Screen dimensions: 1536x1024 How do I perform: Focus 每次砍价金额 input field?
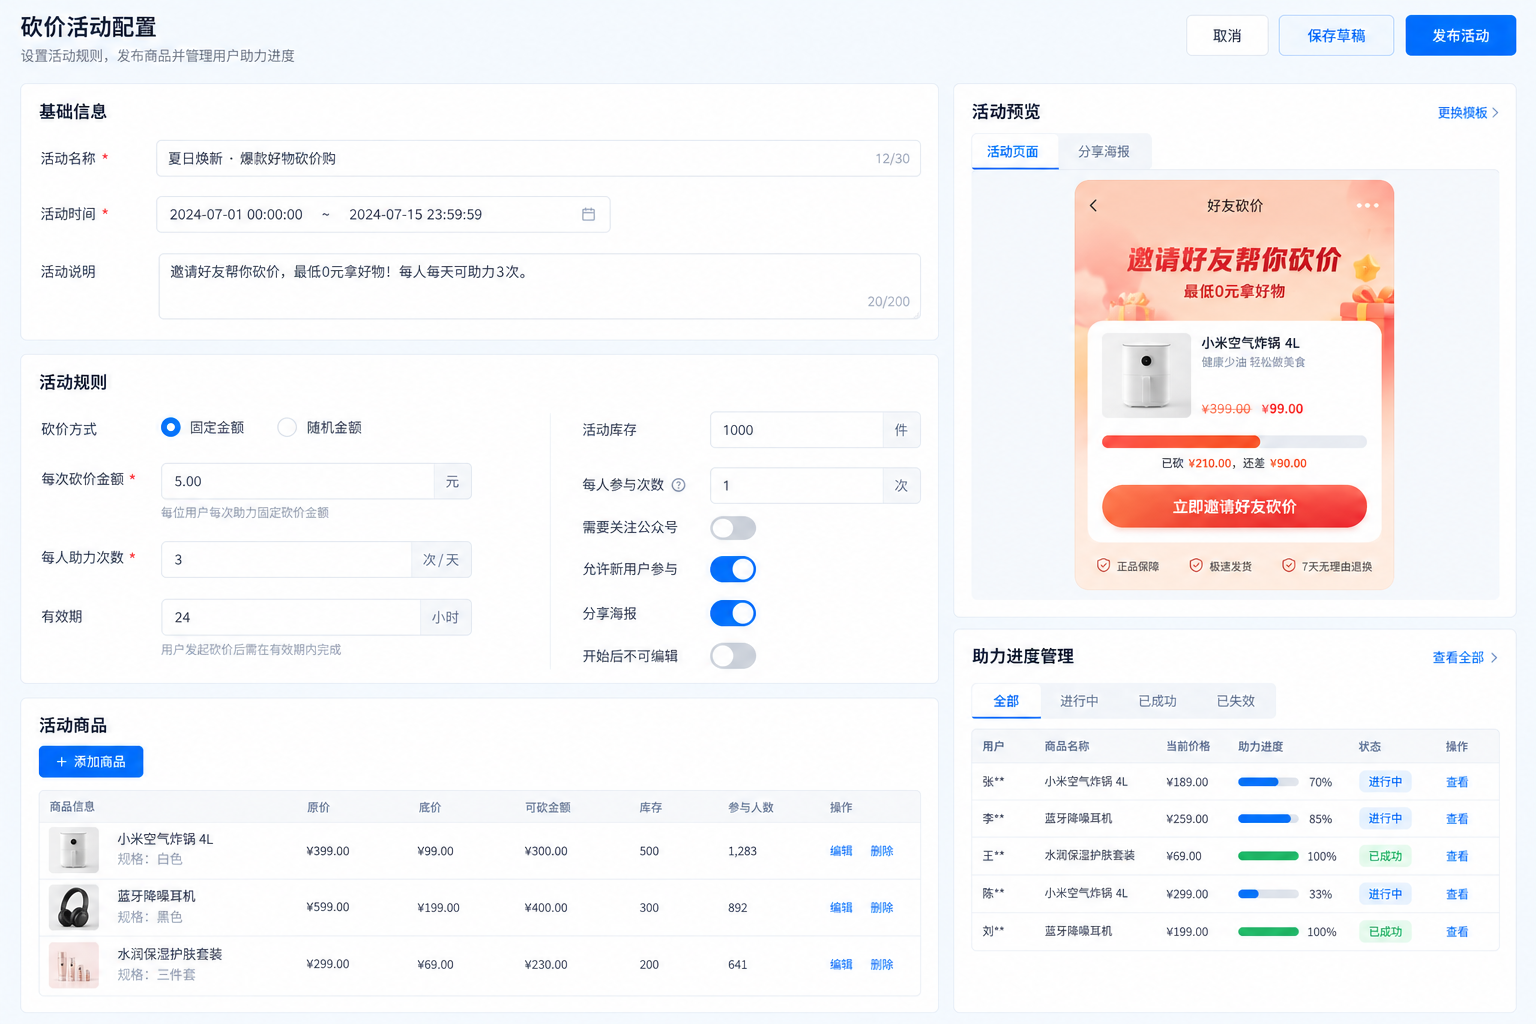tap(297, 482)
